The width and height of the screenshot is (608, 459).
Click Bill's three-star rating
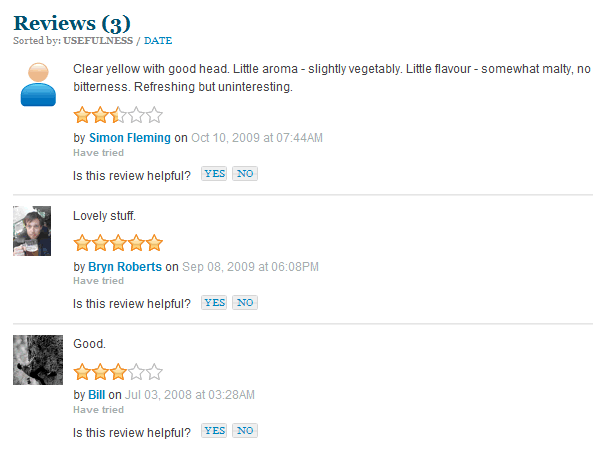coord(117,372)
